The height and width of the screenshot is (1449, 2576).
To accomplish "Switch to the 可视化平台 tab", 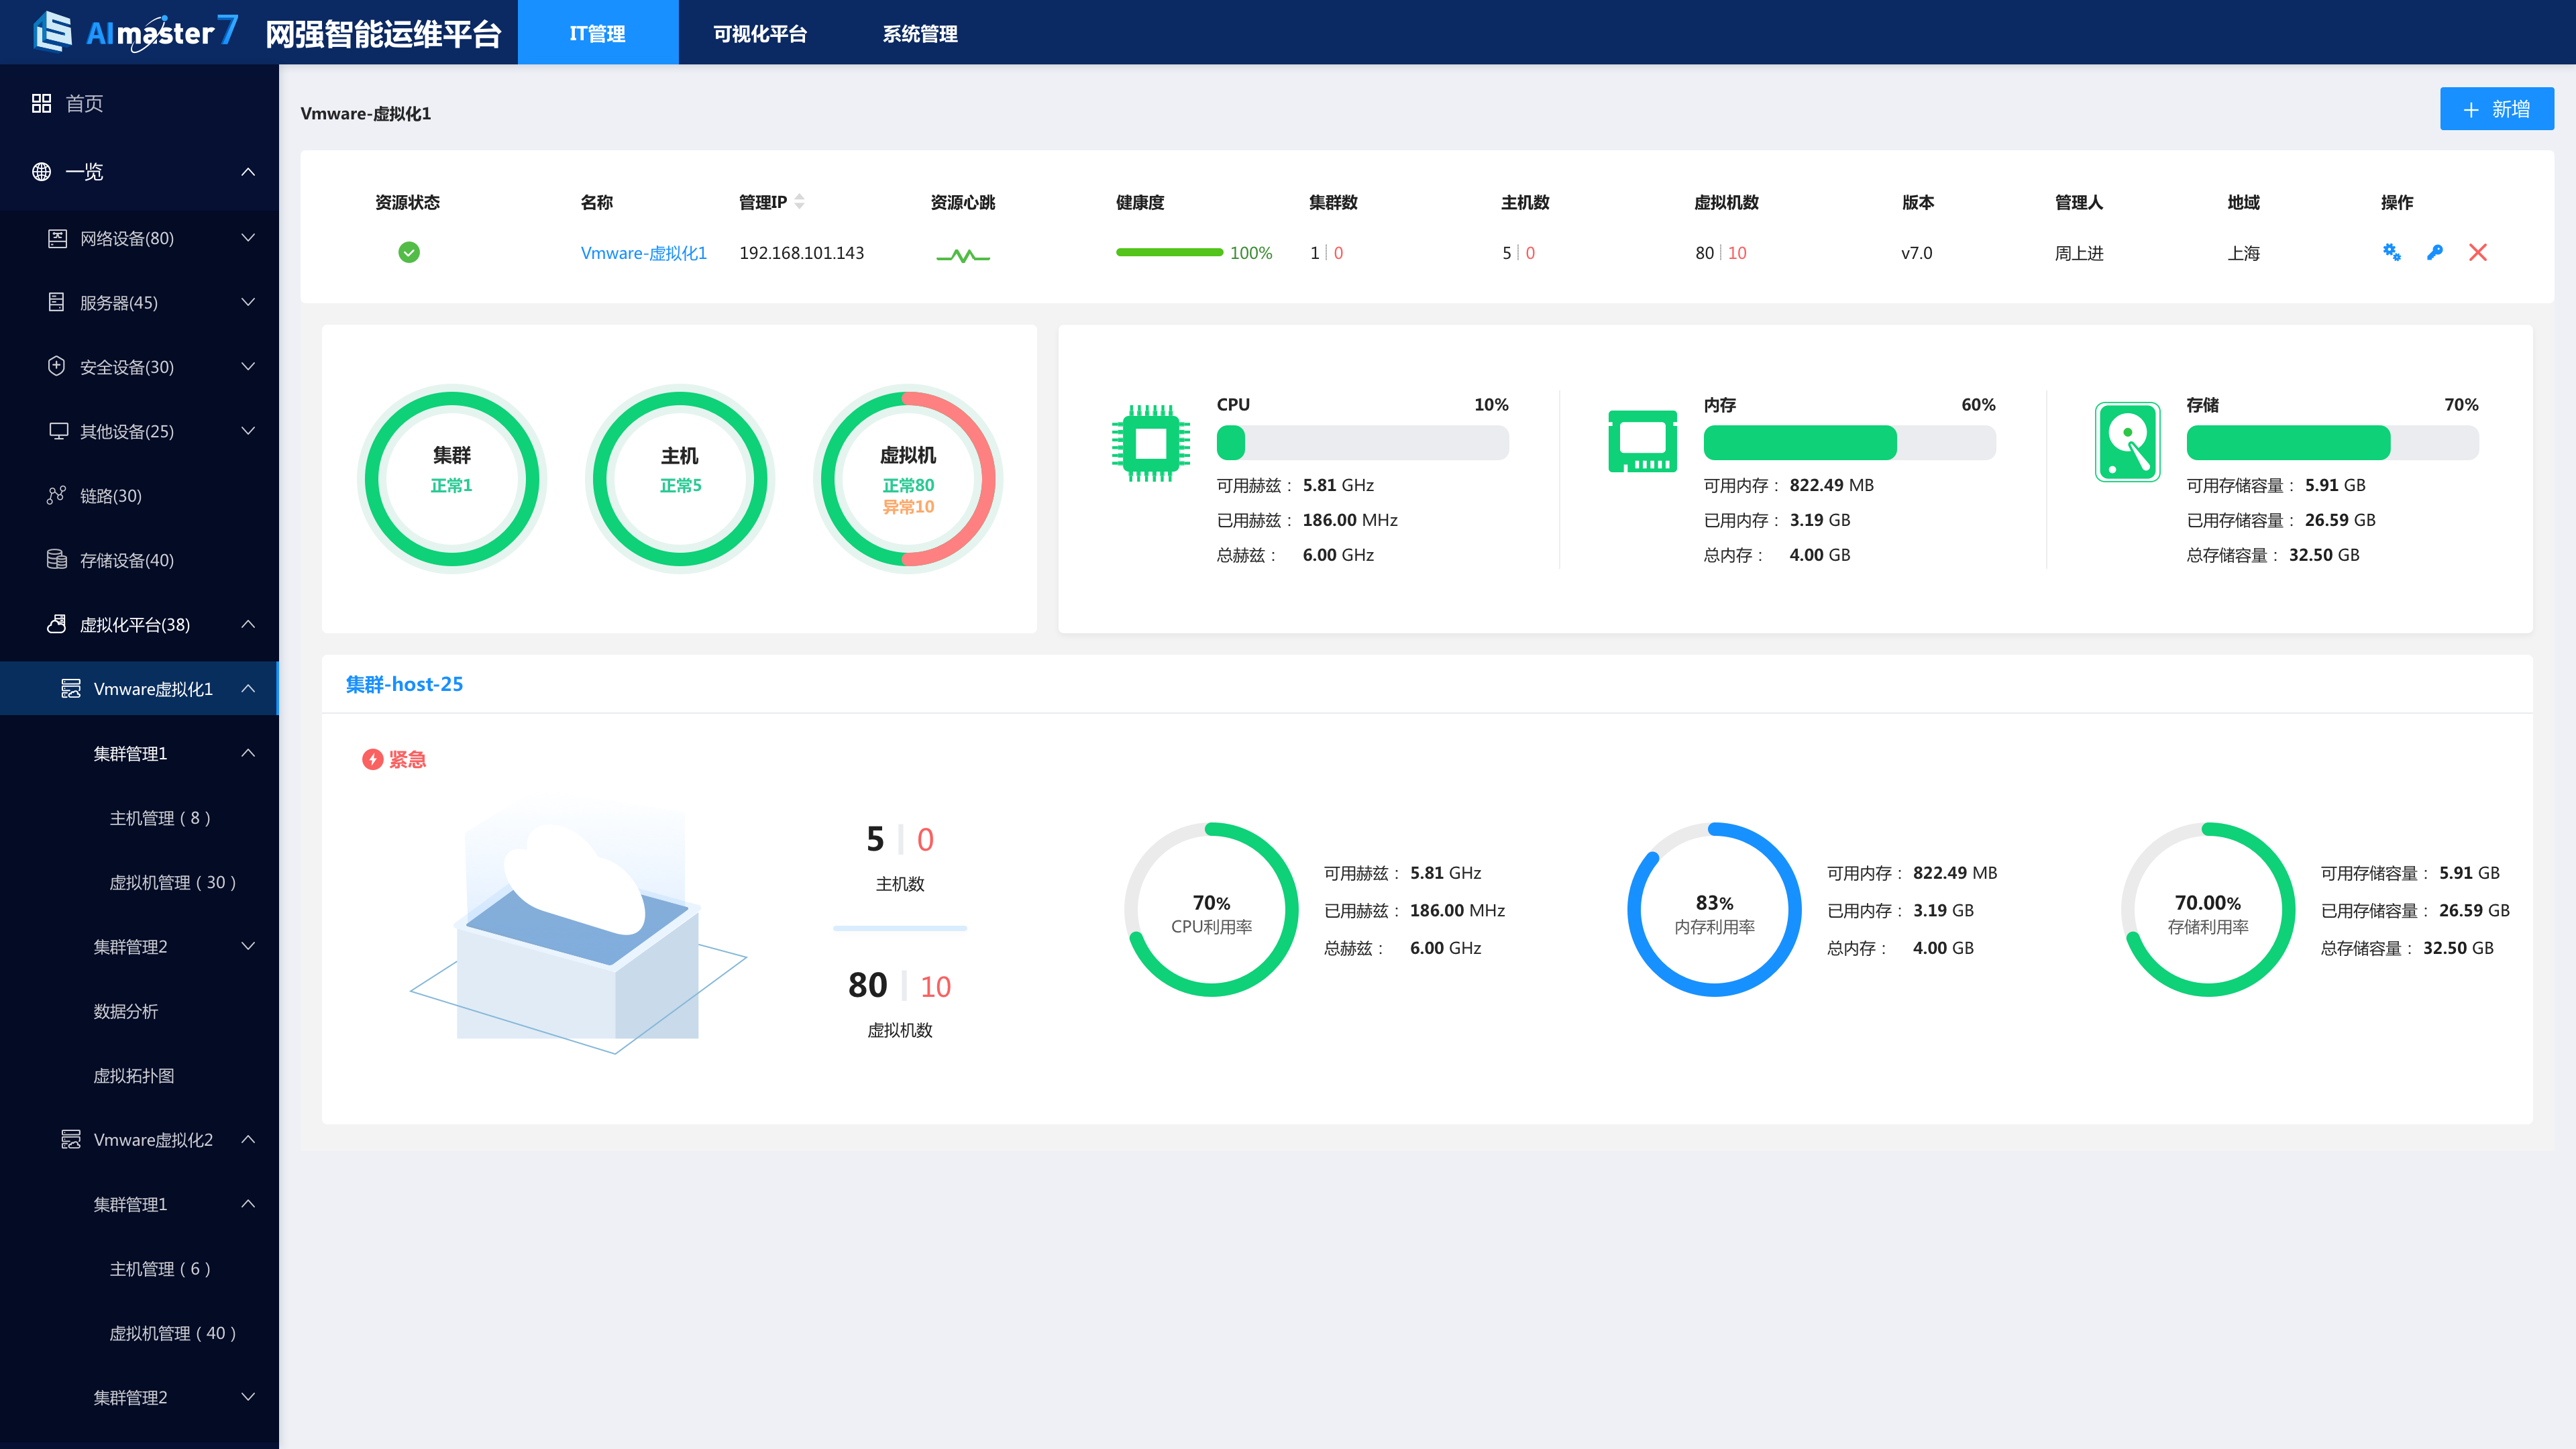I will coord(760,33).
